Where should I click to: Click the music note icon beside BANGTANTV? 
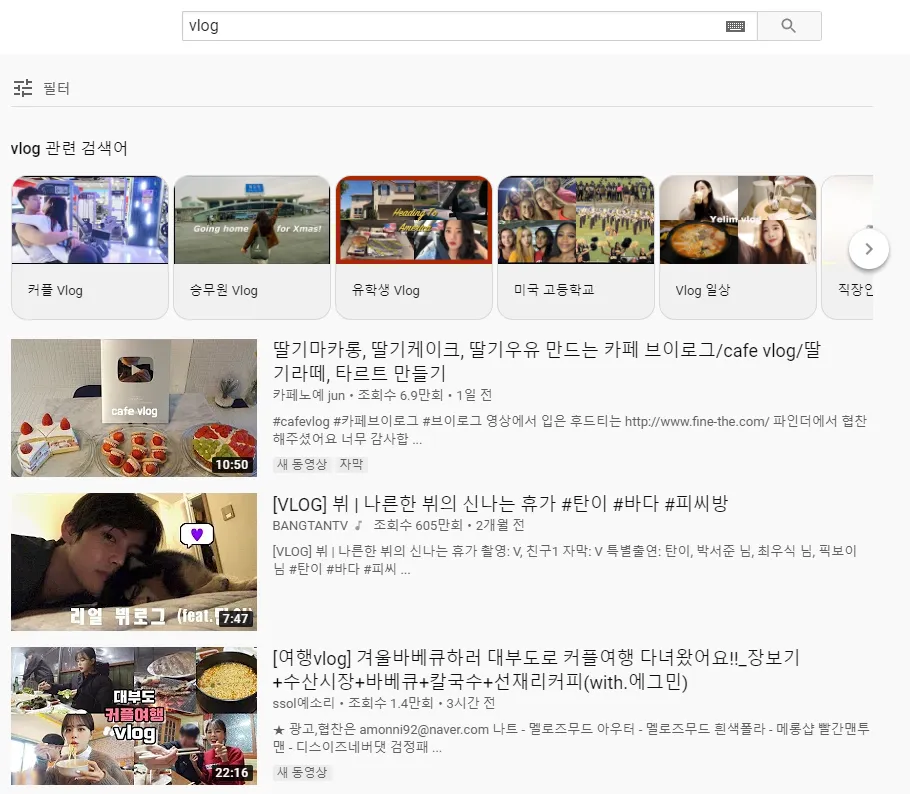click(x=359, y=525)
